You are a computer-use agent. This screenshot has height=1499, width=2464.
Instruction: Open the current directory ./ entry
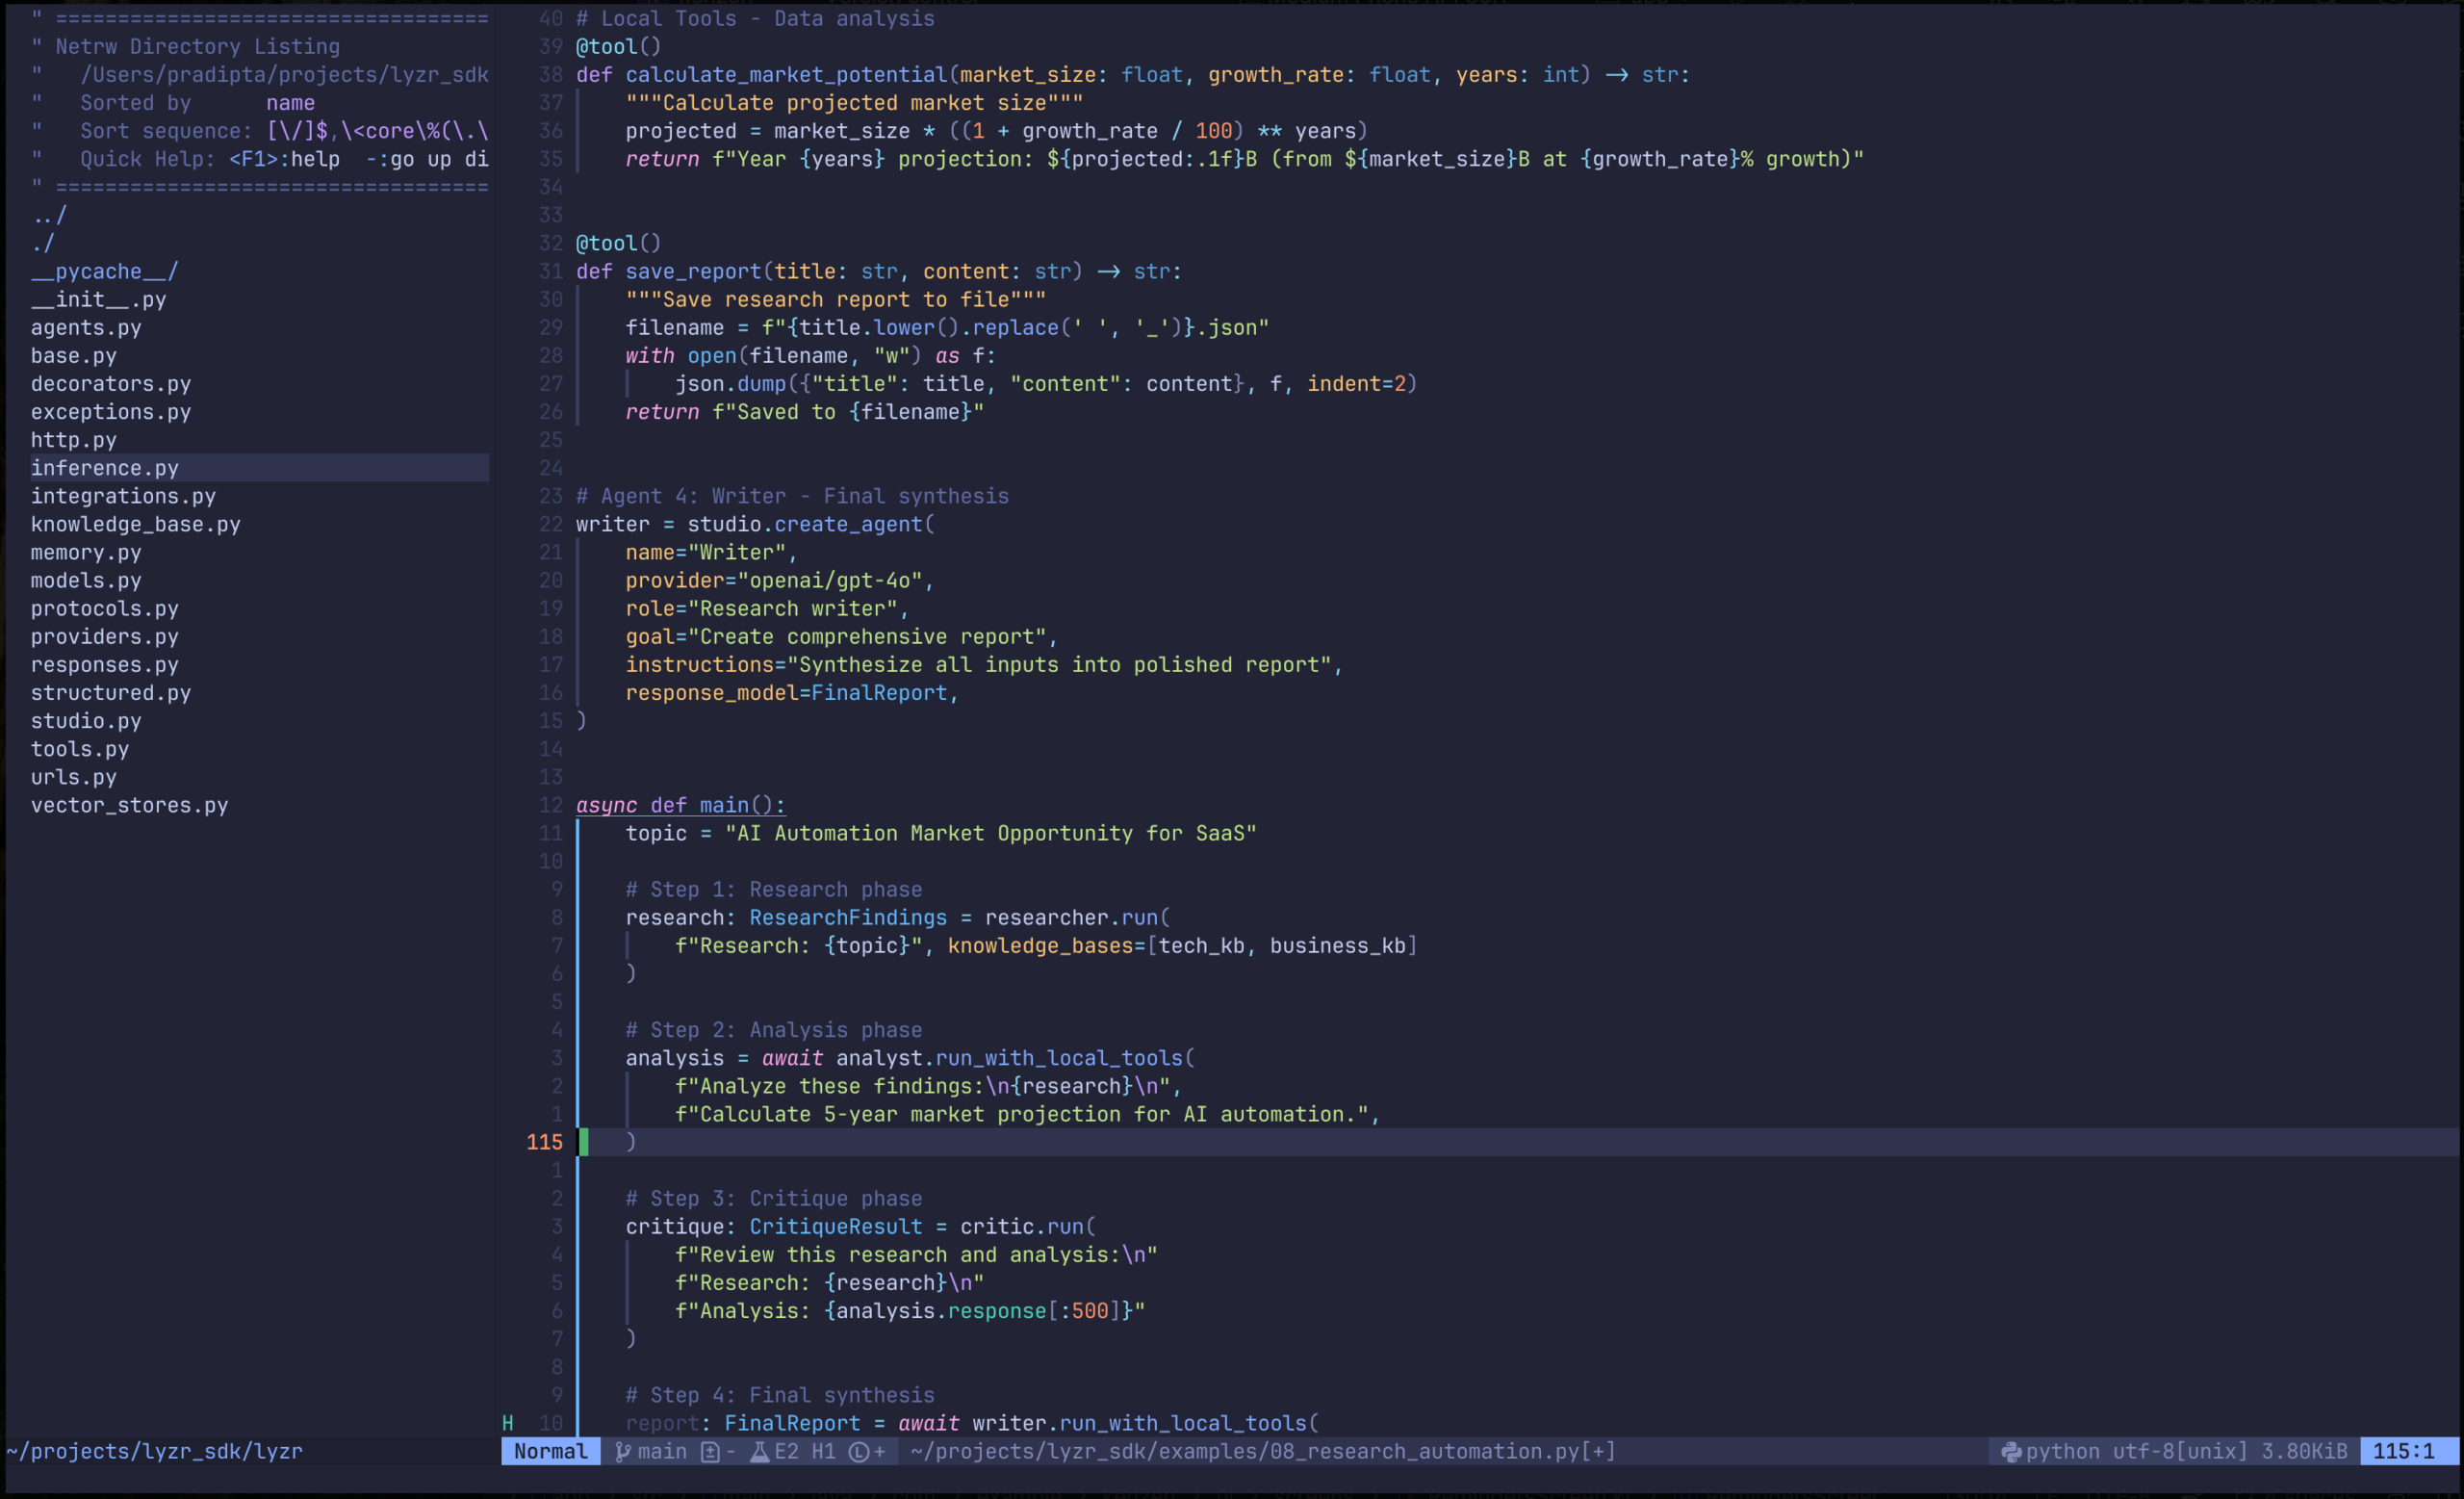click(x=43, y=244)
